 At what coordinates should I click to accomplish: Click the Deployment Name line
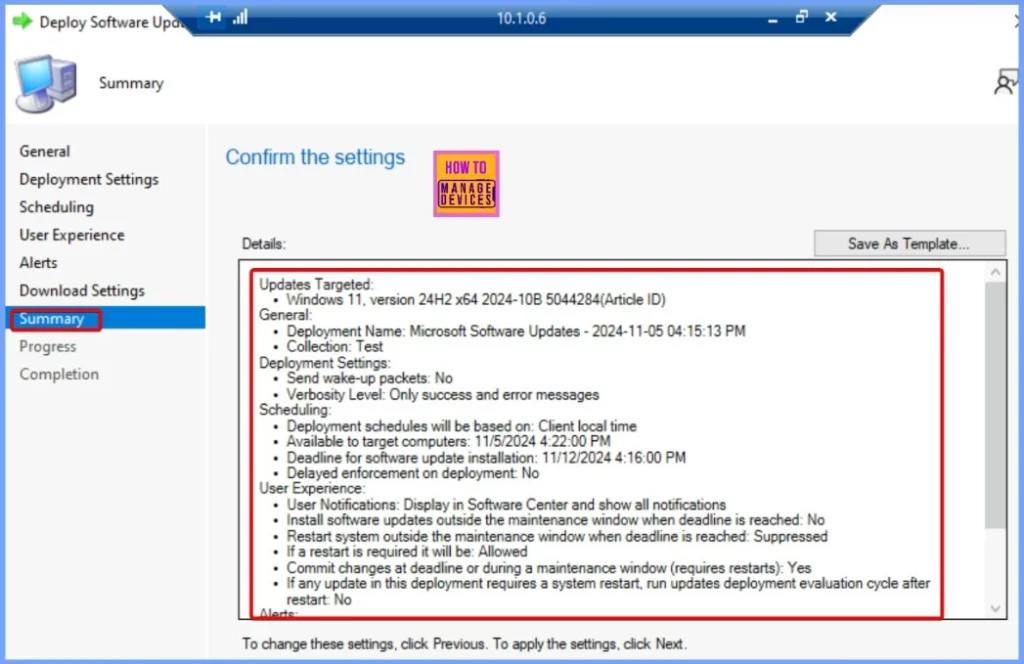click(516, 331)
